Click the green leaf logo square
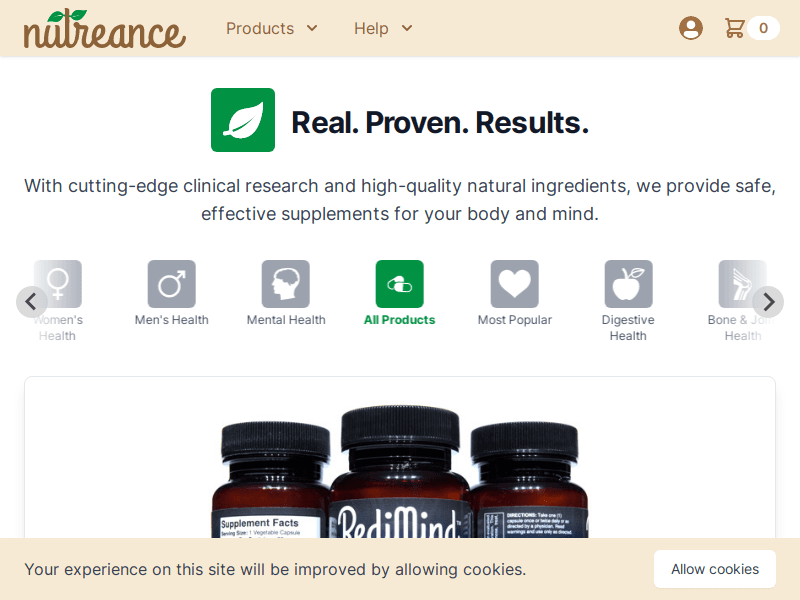Image resolution: width=800 pixels, height=600 pixels. pos(243,120)
